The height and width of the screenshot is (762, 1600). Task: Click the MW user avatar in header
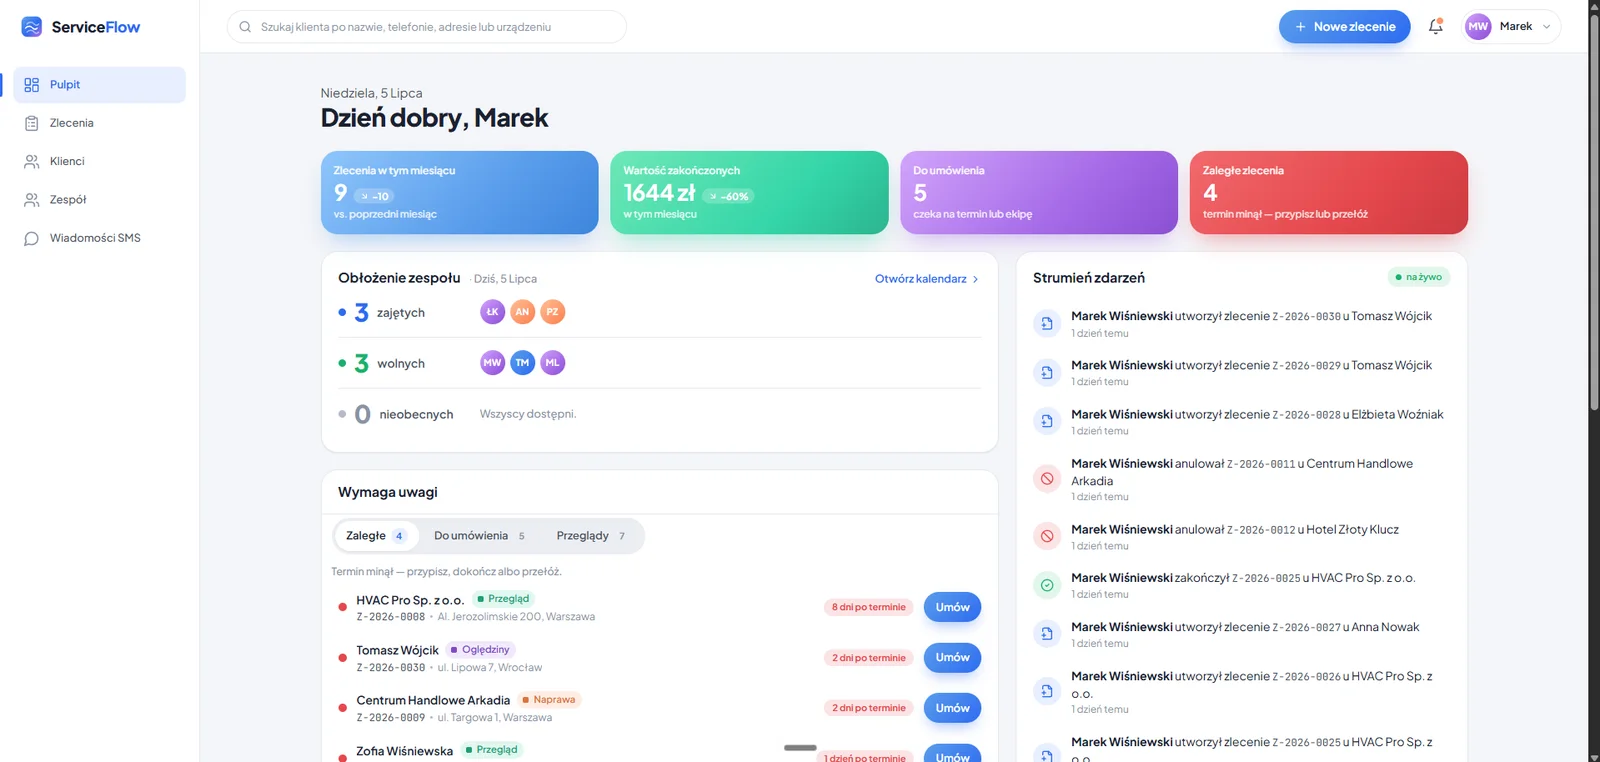click(x=1478, y=27)
